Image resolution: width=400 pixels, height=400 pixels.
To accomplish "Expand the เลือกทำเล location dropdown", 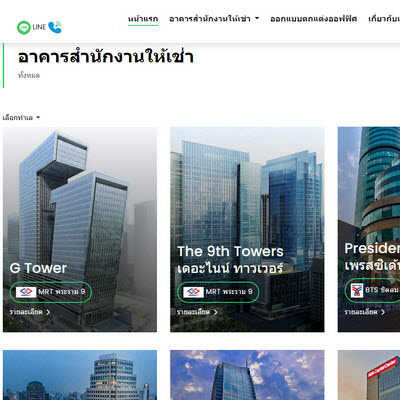I will tap(21, 118).
